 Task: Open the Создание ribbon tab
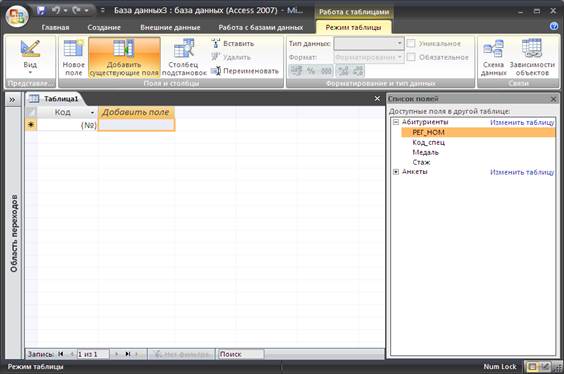coord(104,27)
